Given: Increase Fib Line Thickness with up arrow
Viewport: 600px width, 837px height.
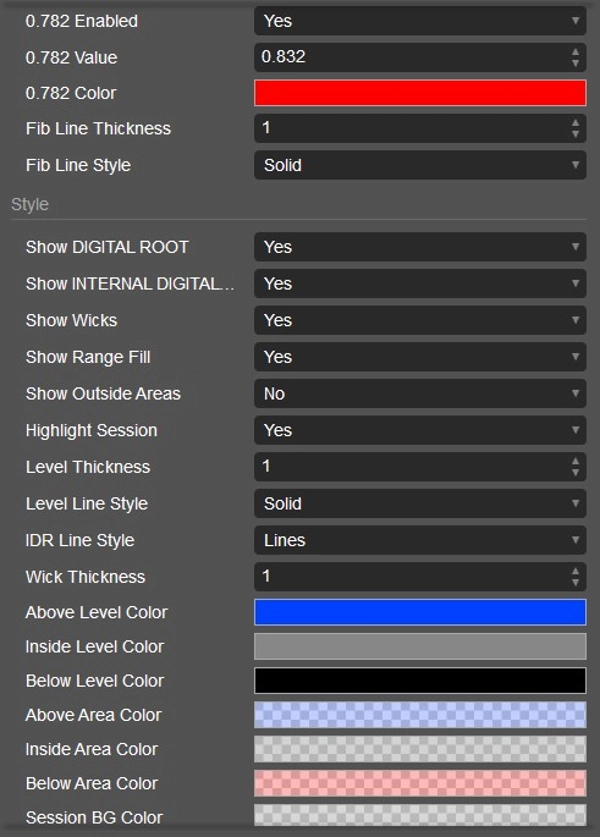Looking at the screenshot, I should tap(575, 123).
